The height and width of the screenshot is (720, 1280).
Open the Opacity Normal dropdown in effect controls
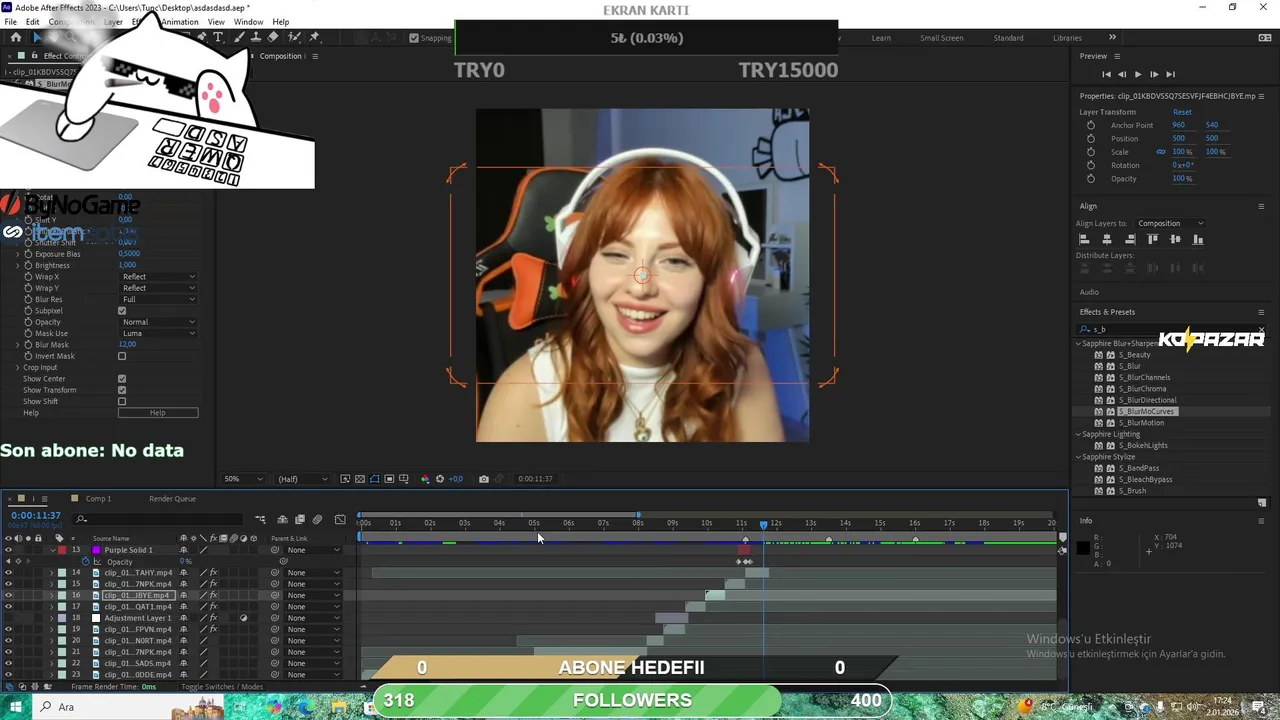pyautogui.click(x=158, y=322)
